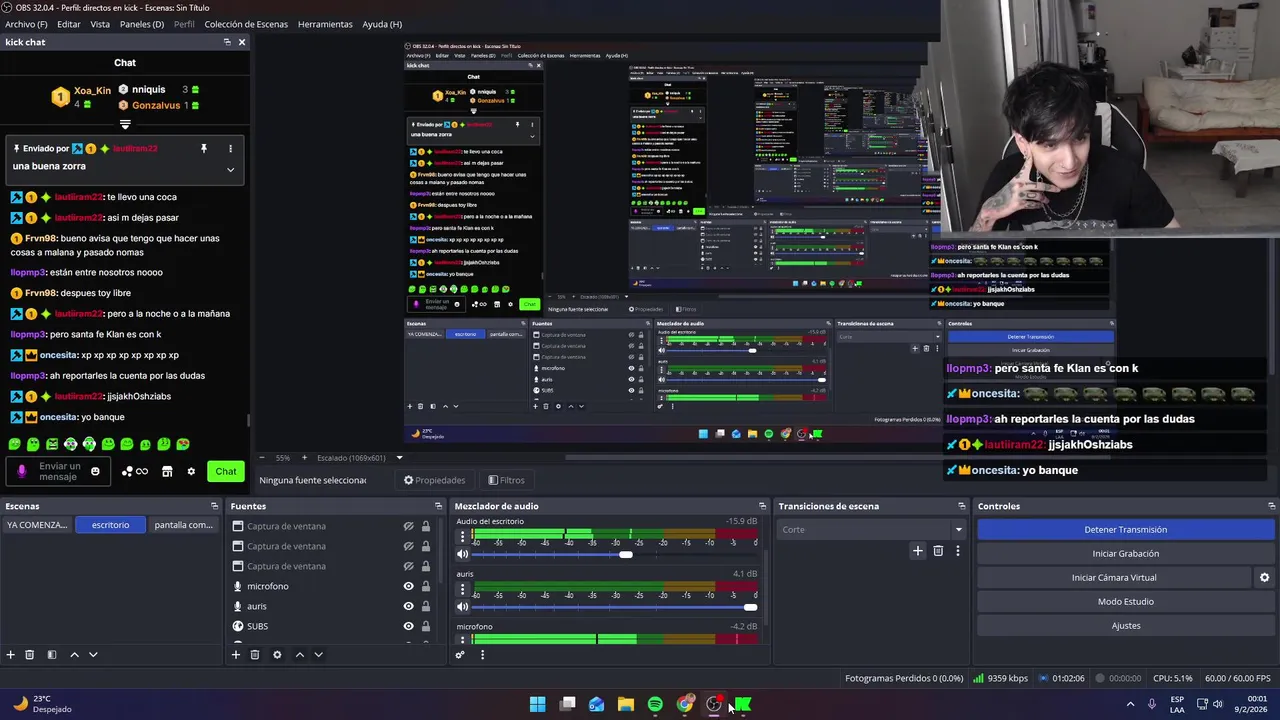Viewport: 1280px width, 720px height.
Task: Open virtual camera settings gear
Action: coord(1264,578)
